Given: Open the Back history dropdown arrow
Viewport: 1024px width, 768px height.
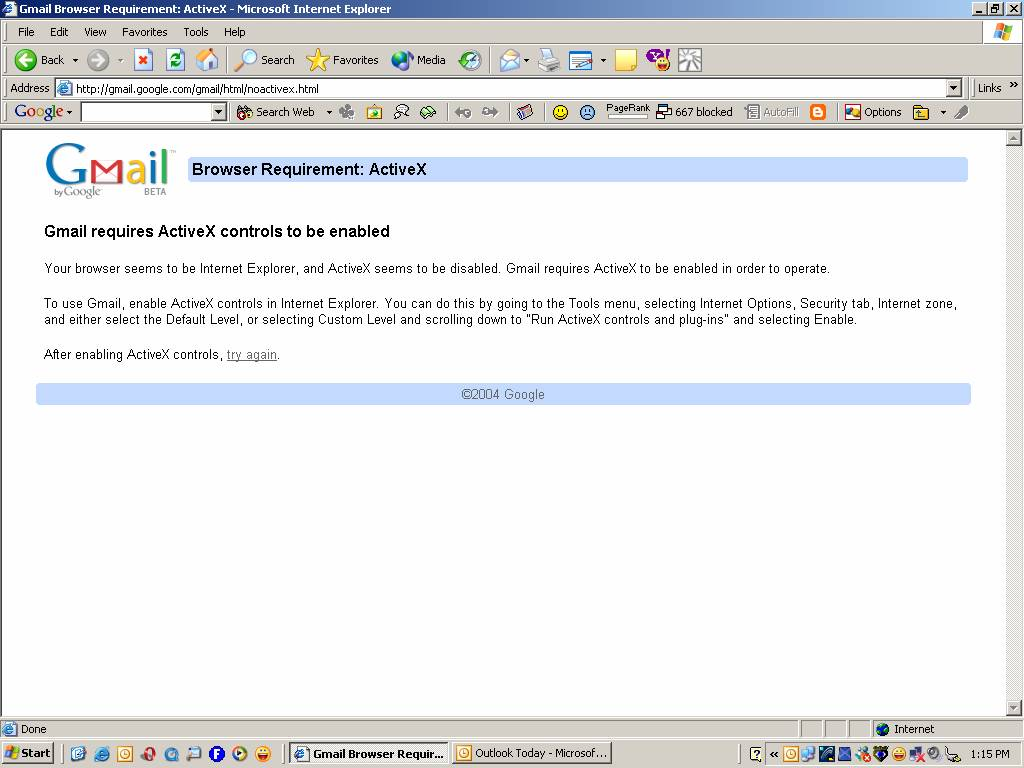Looking at the screenshot, I should [75, 60].
